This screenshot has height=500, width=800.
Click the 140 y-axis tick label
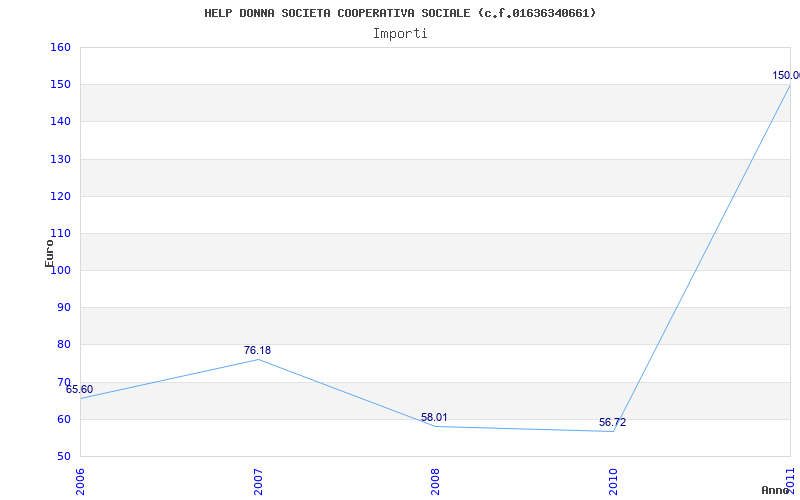[x=60, y=122]
